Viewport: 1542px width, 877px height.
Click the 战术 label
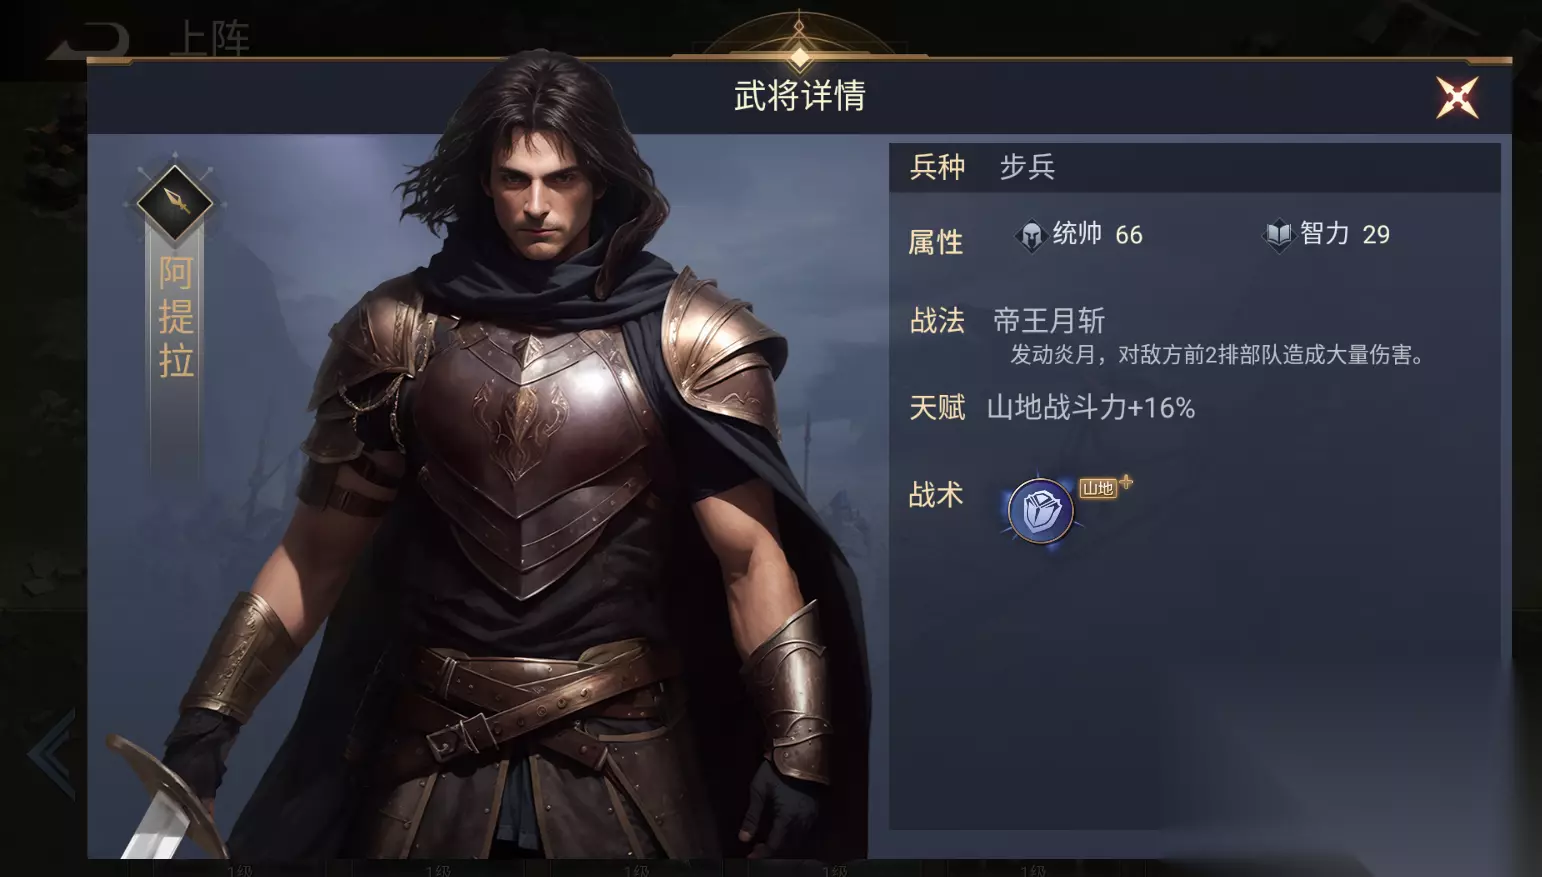click(x=936, y=495)
